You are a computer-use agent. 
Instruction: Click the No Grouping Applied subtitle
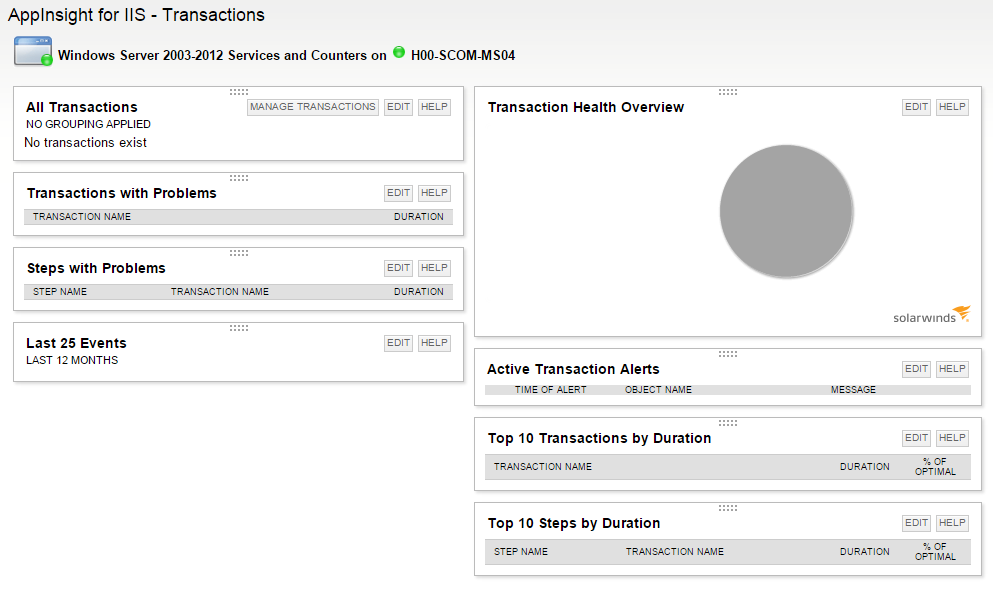click(88, 125)
